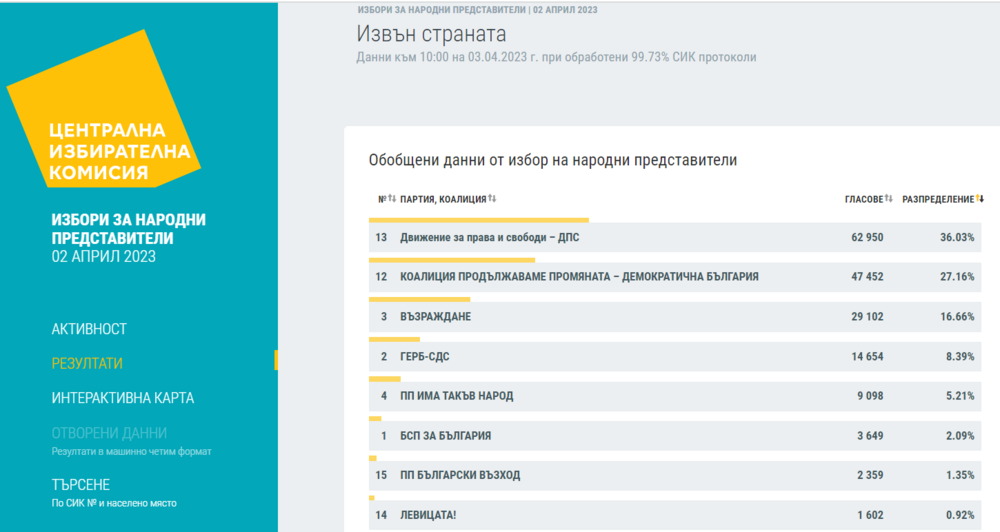Open Интерактивна карта section
The height and width of the screenshot is (532, 1000).
pyautogui.click(x=123, y=398)
